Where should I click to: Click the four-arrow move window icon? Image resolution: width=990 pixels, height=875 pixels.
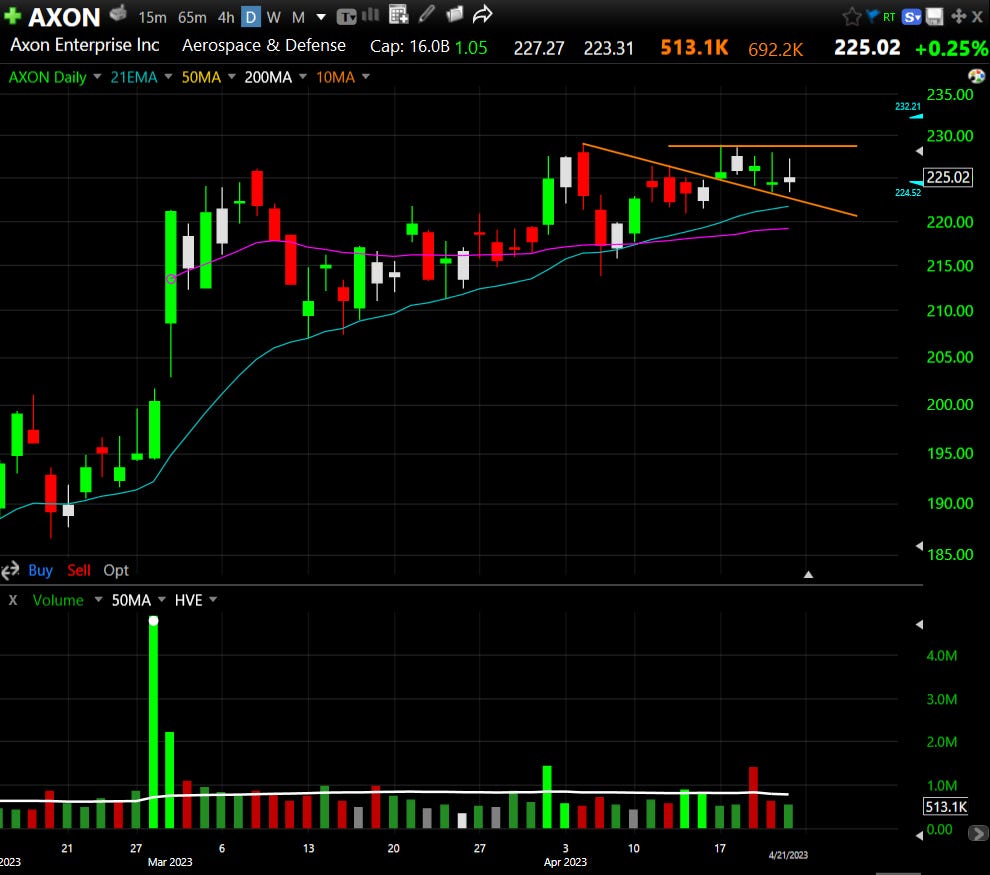[958, 16]
